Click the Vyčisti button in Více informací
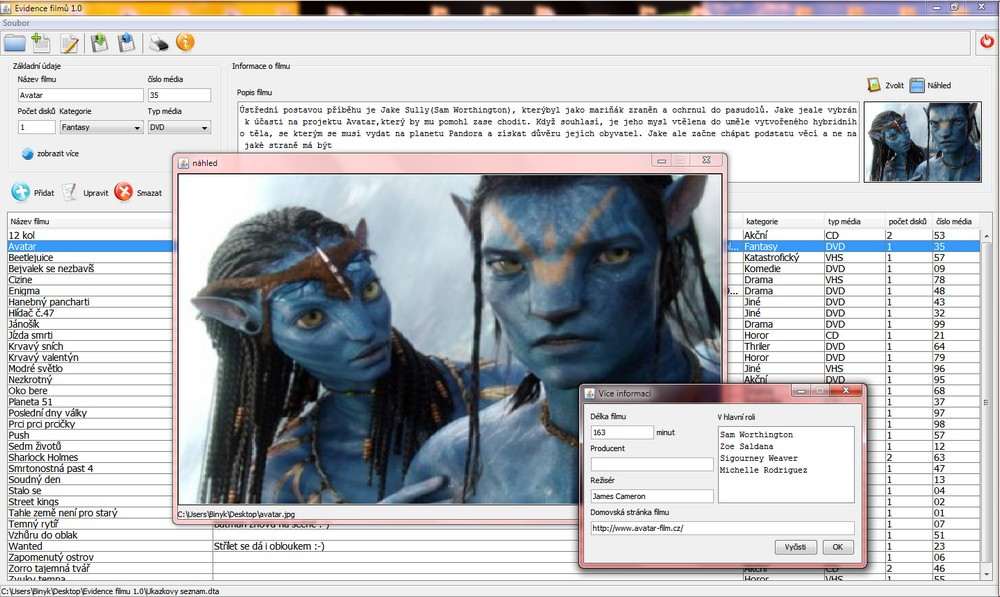The width and height of the screenshot is (1000, 597). tap(795, 547)
